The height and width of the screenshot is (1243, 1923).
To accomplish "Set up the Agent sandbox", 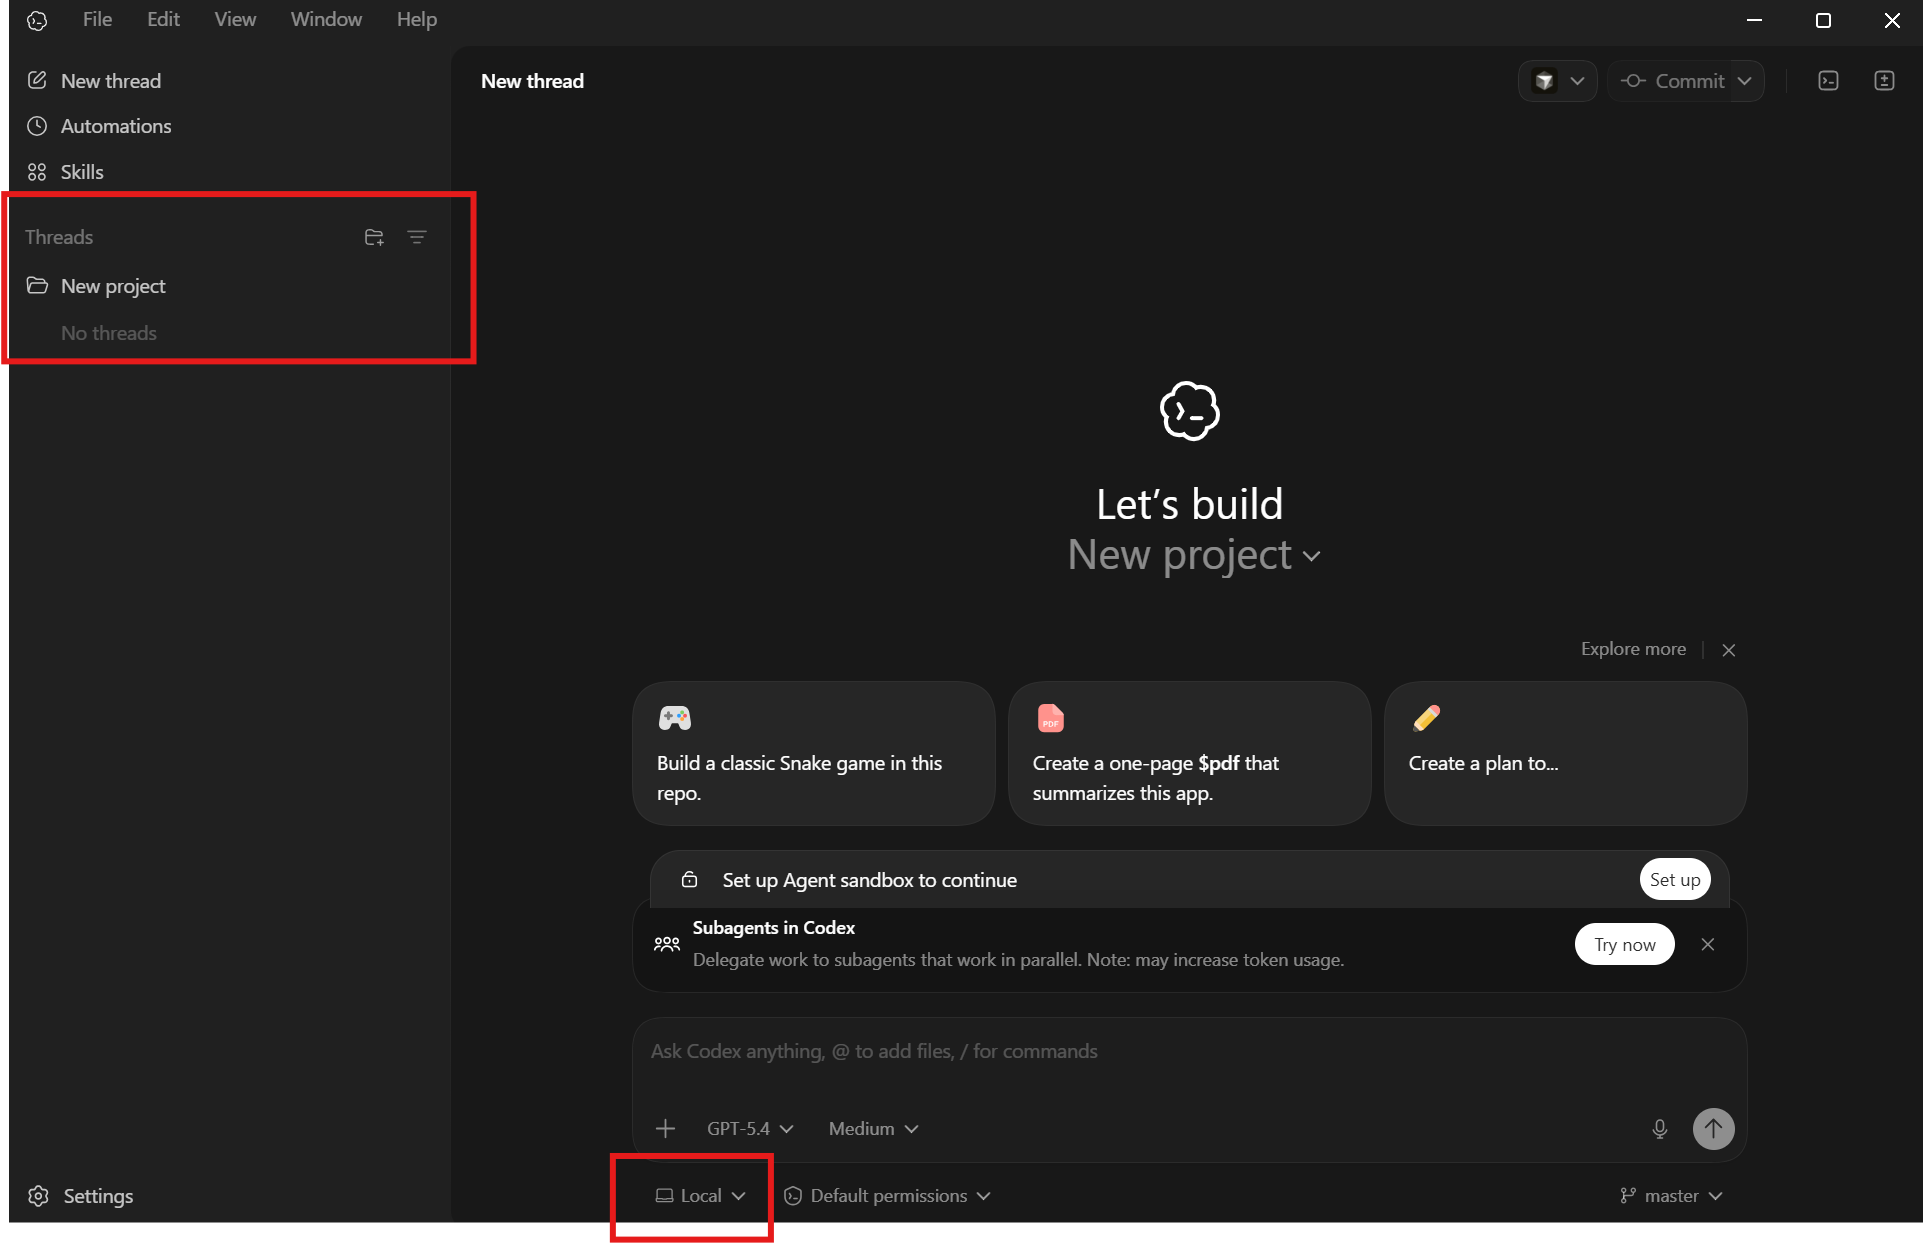I will [1674, 879].
